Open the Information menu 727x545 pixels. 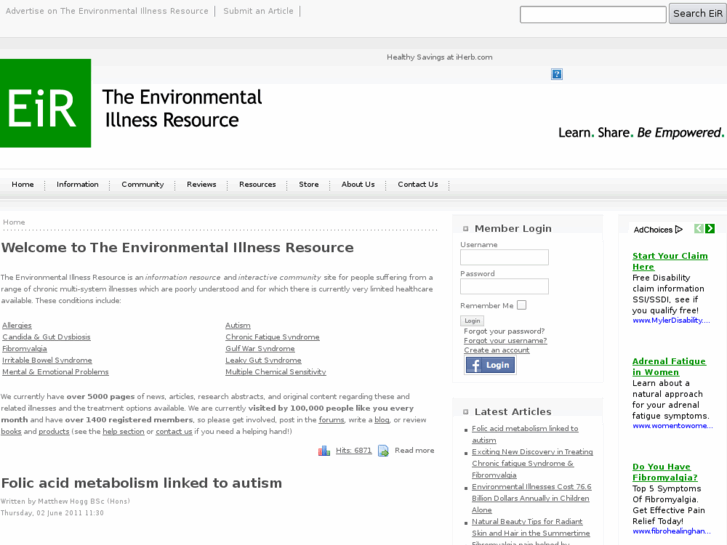77,184
